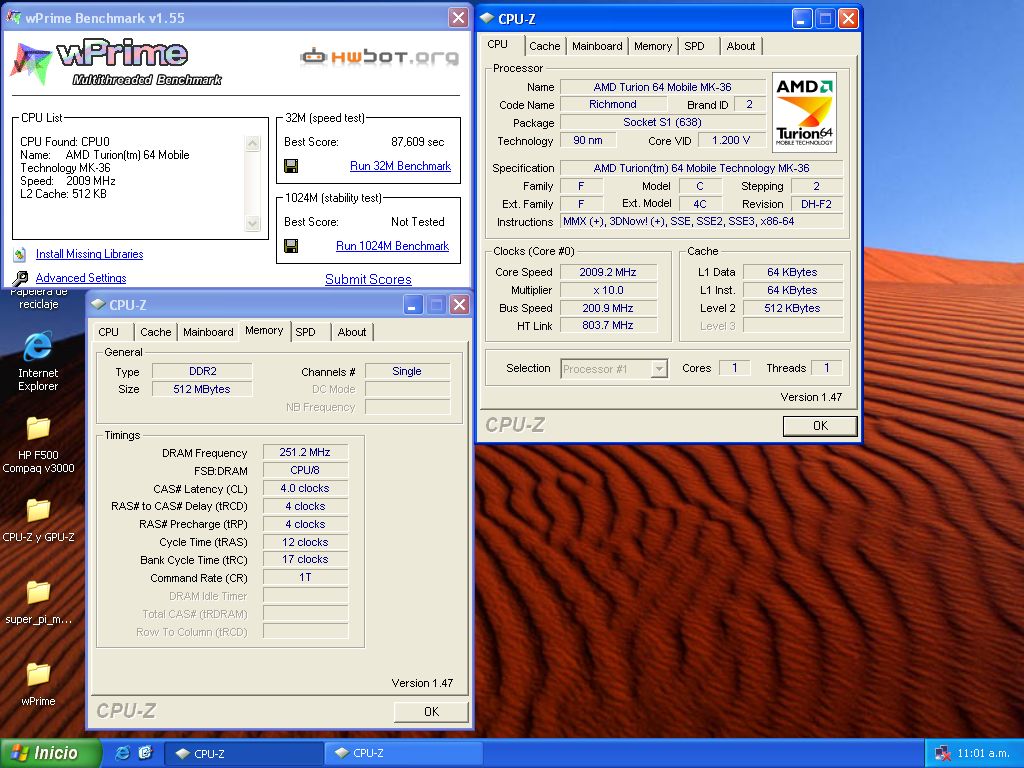
Task: Open the Processor #1 selection dropdown
Action: (x=659, y=369)
